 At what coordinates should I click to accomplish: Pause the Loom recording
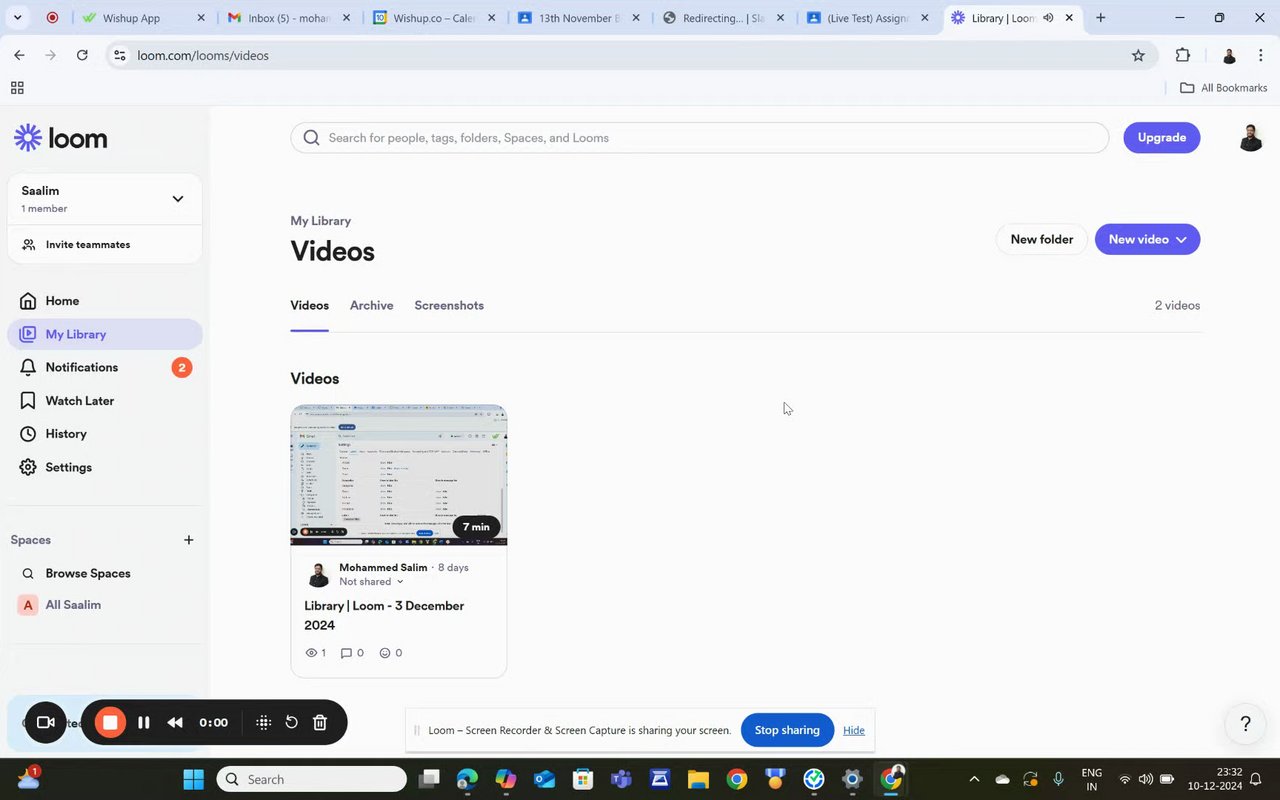coord(144,722)
